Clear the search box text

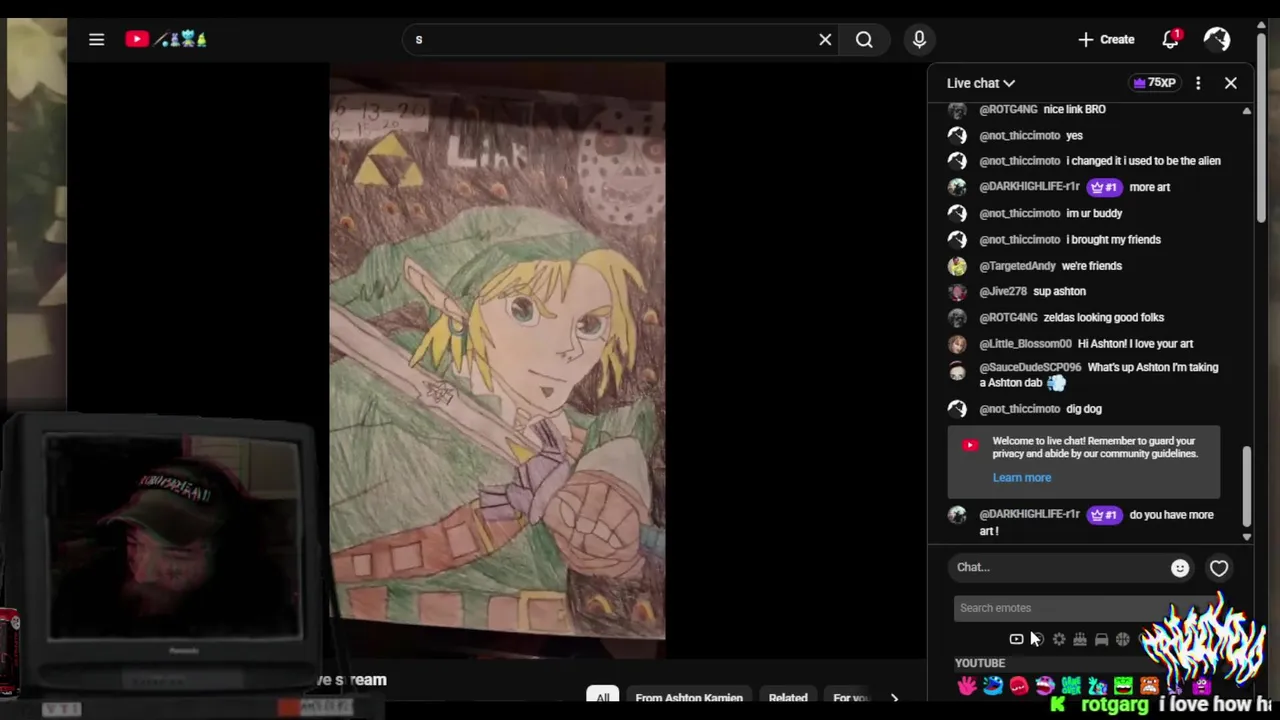point(825,40)
